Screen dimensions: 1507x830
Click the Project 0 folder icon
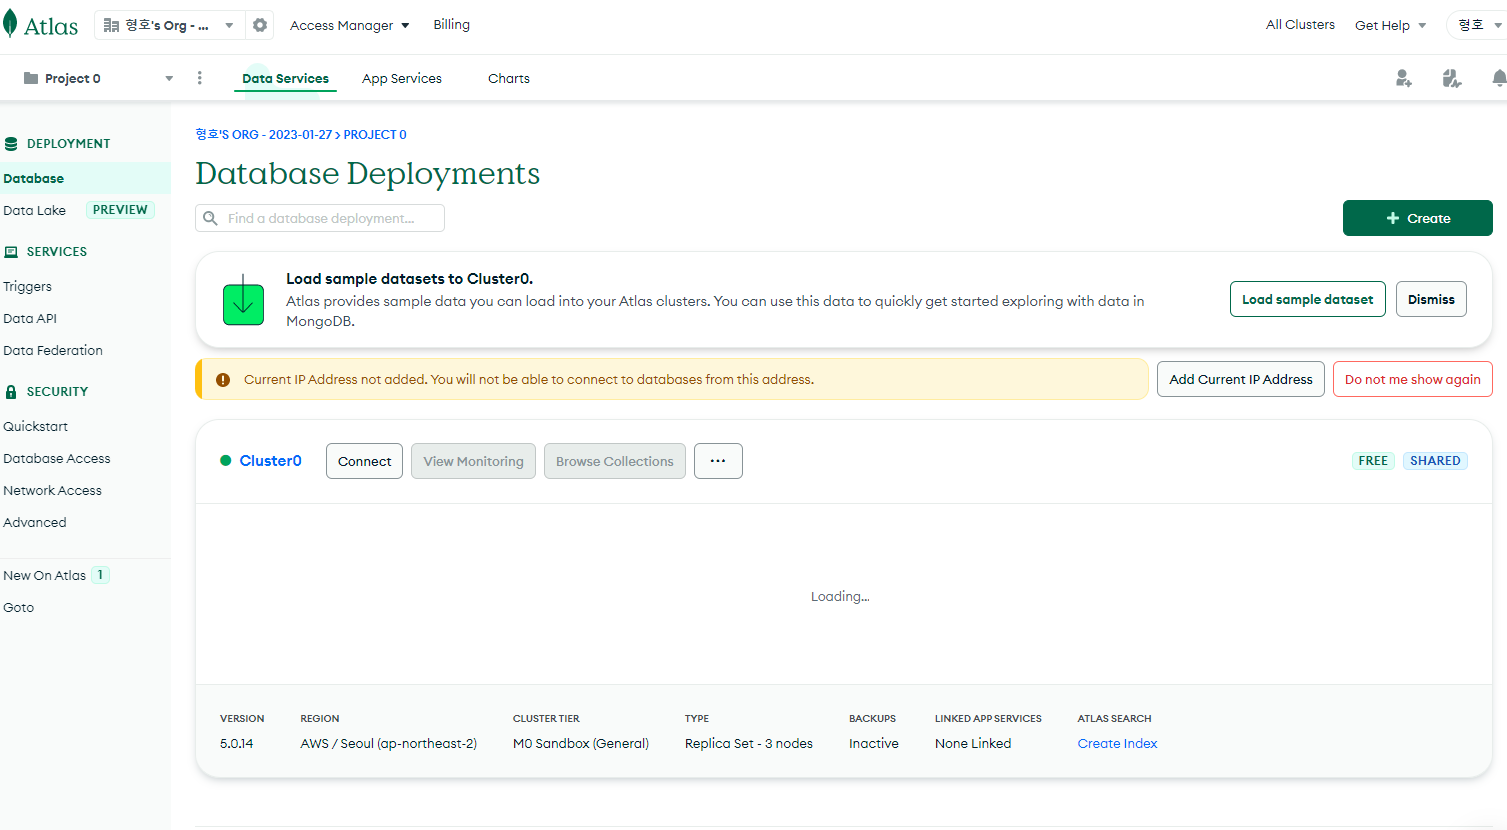point(31,78)
